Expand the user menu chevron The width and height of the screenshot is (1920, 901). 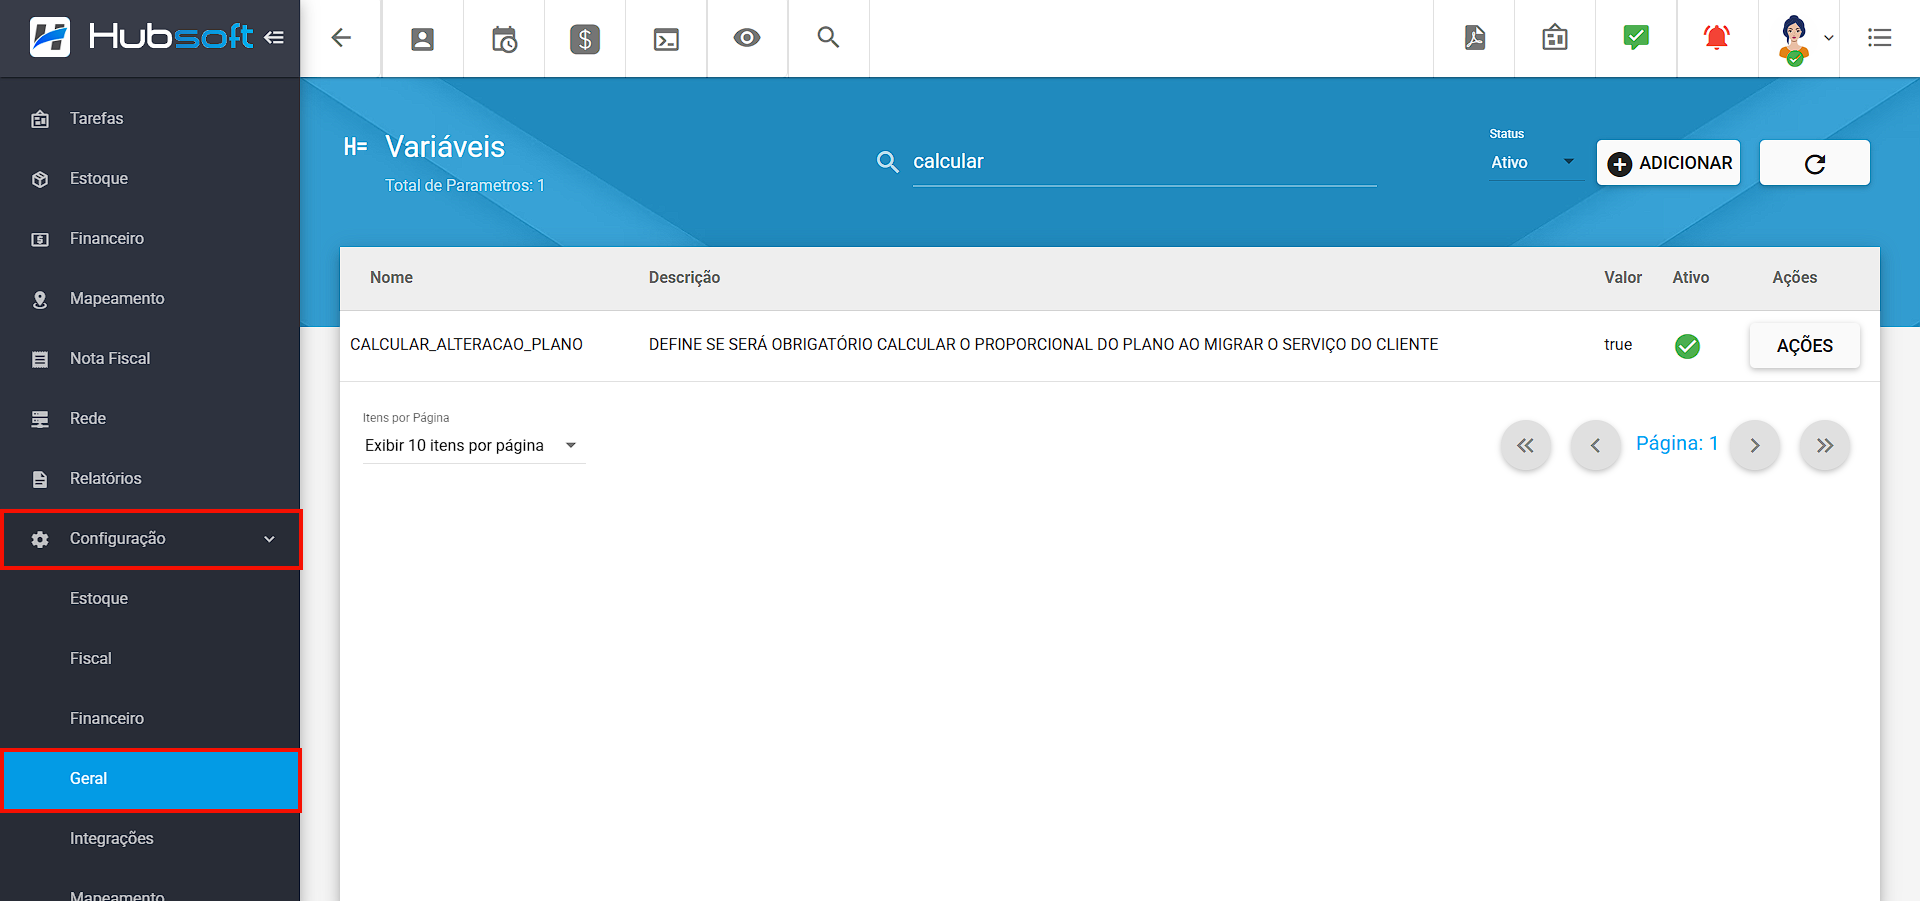1829,38
